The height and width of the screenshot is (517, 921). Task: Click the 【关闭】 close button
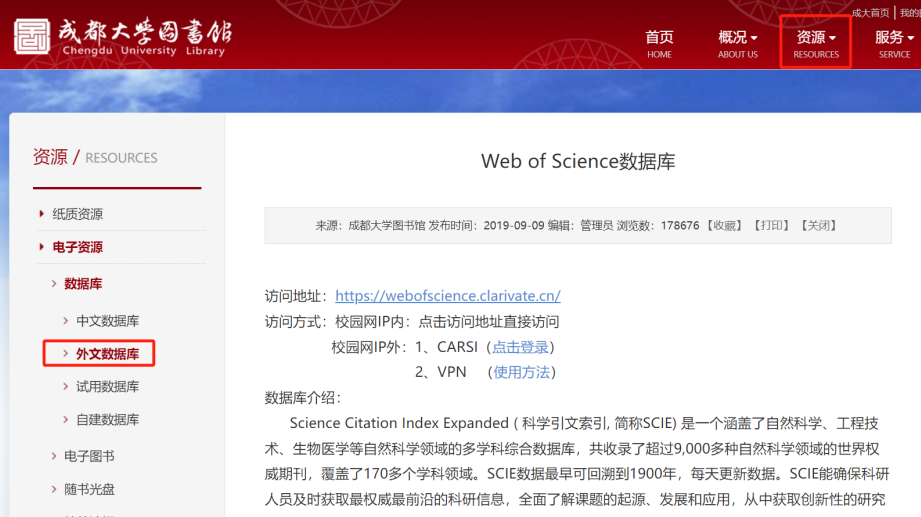click(x=819, y=226)
